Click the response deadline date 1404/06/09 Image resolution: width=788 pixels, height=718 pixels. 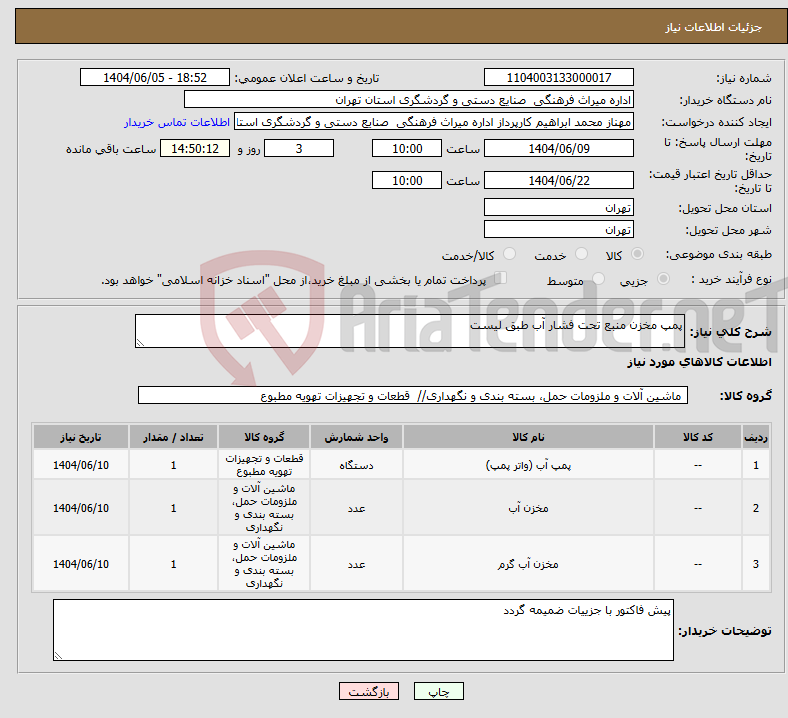(558, 148)
